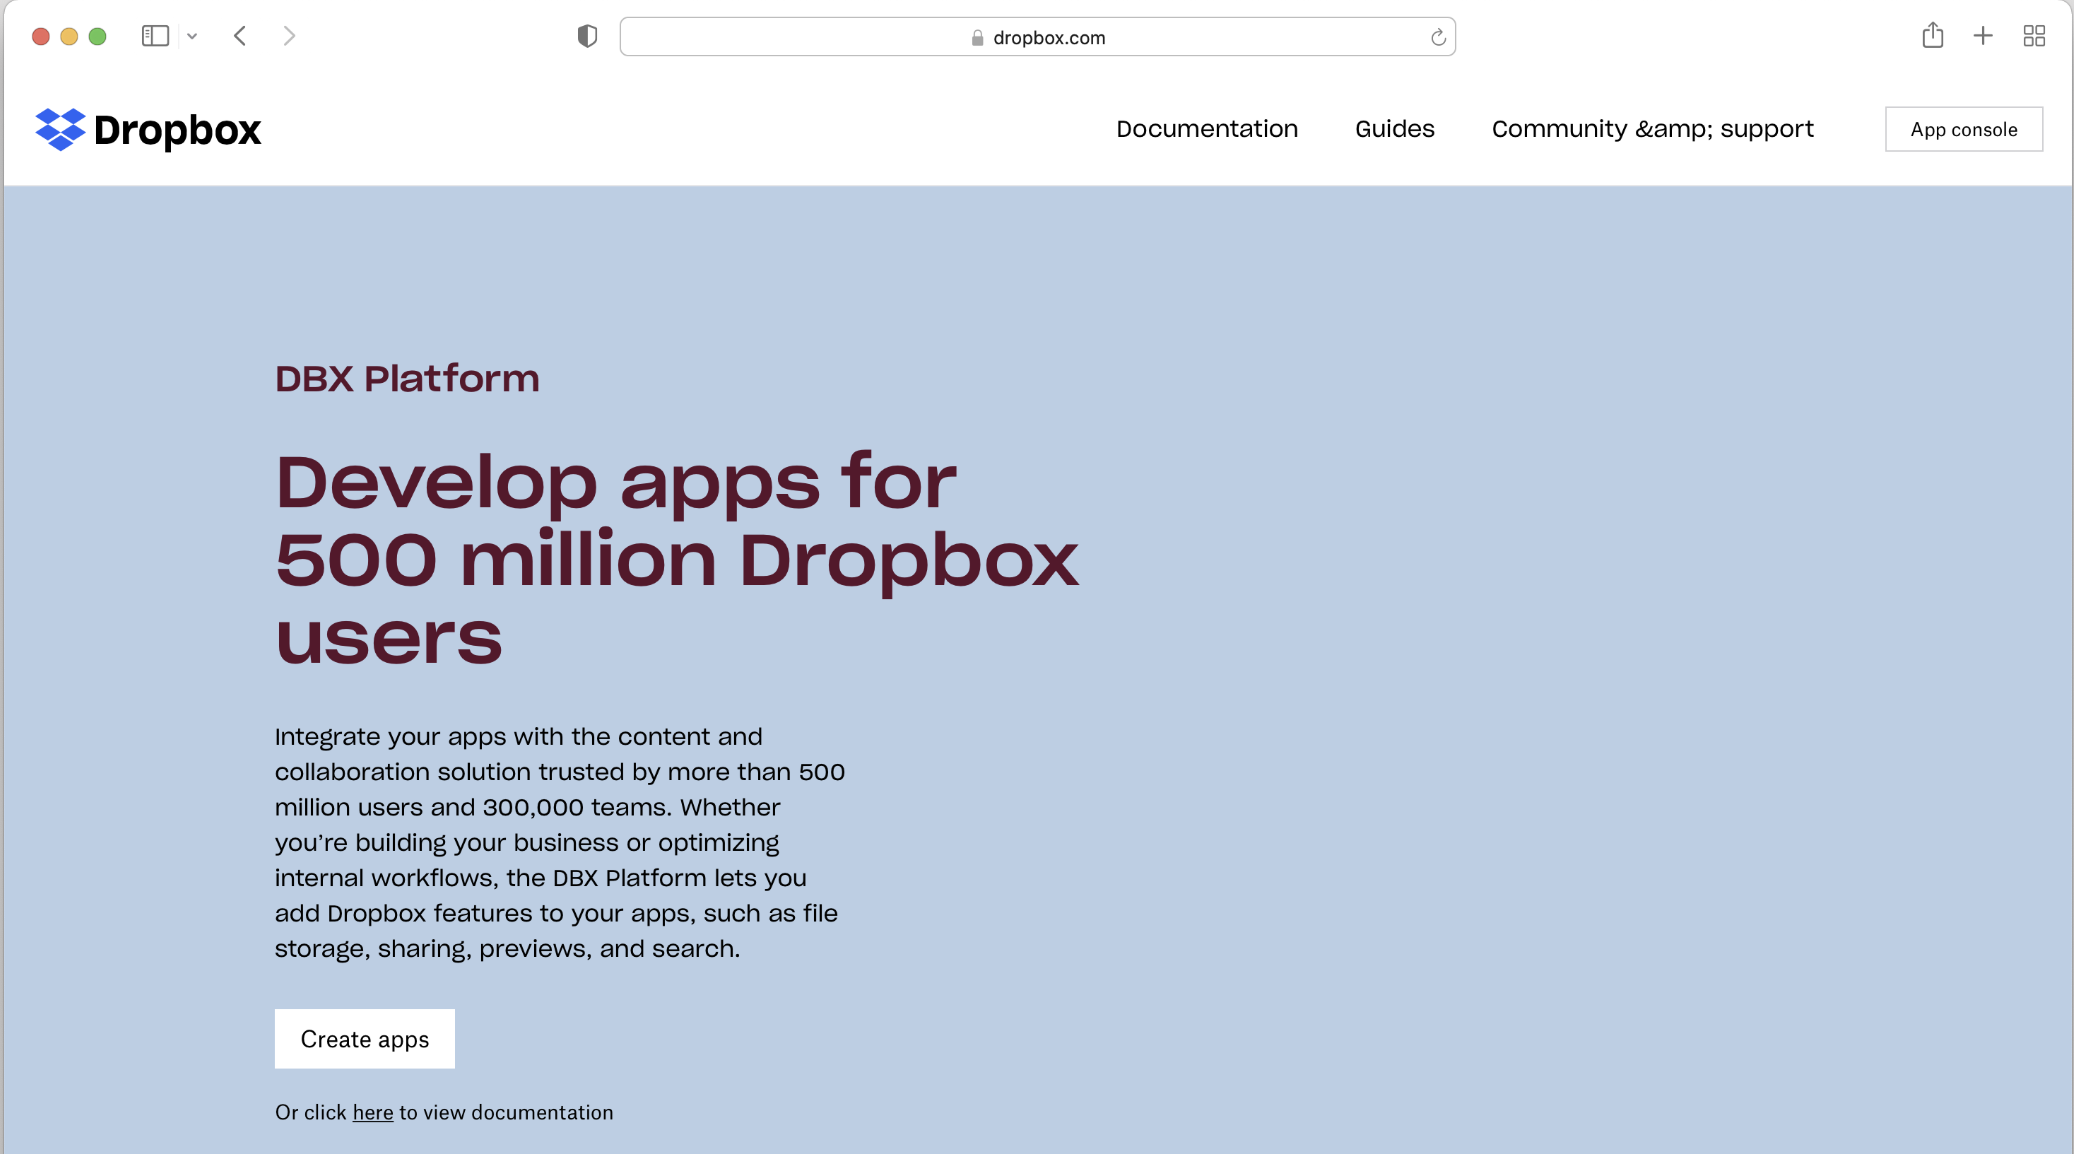Toggle the Safari sidebar icon
Image resolution: width=2074 pixels, height=1154 pixels.
point(155,36)
